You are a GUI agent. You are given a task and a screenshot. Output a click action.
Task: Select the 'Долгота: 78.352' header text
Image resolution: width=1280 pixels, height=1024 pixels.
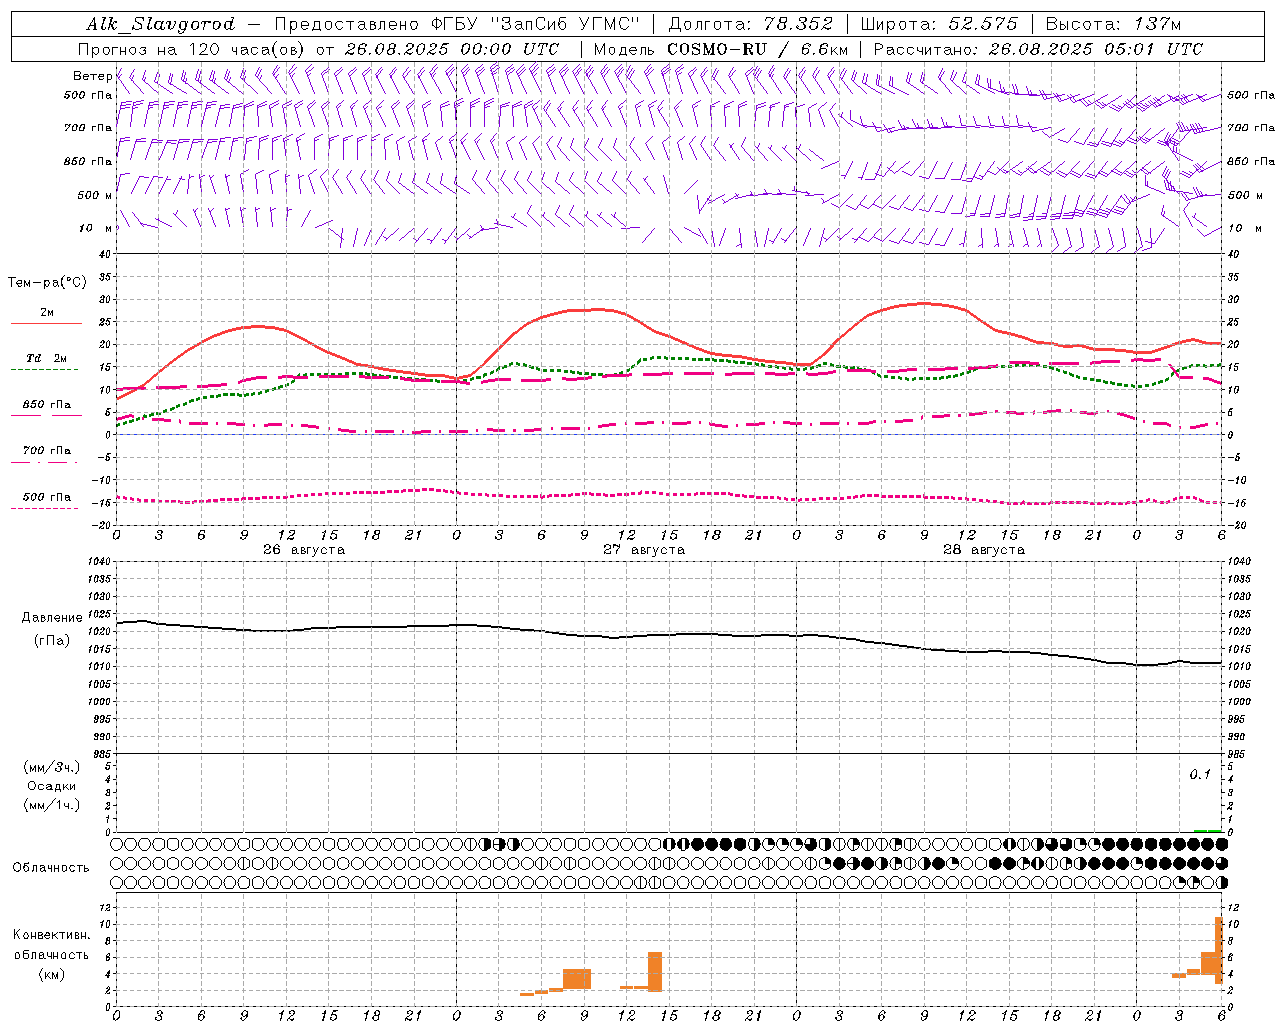point(751,24)
